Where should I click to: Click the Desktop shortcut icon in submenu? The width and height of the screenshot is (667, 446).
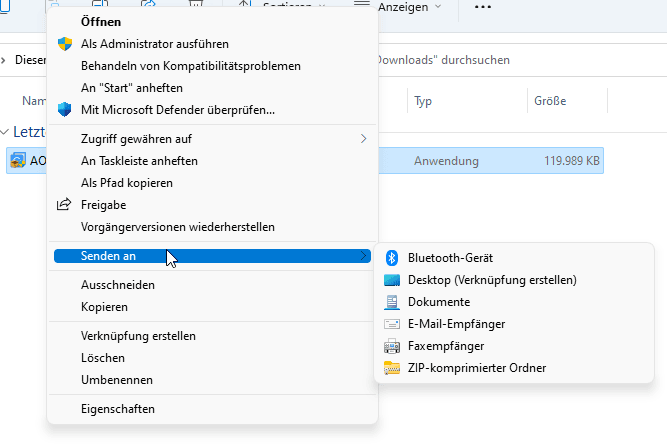pos(392,280)
